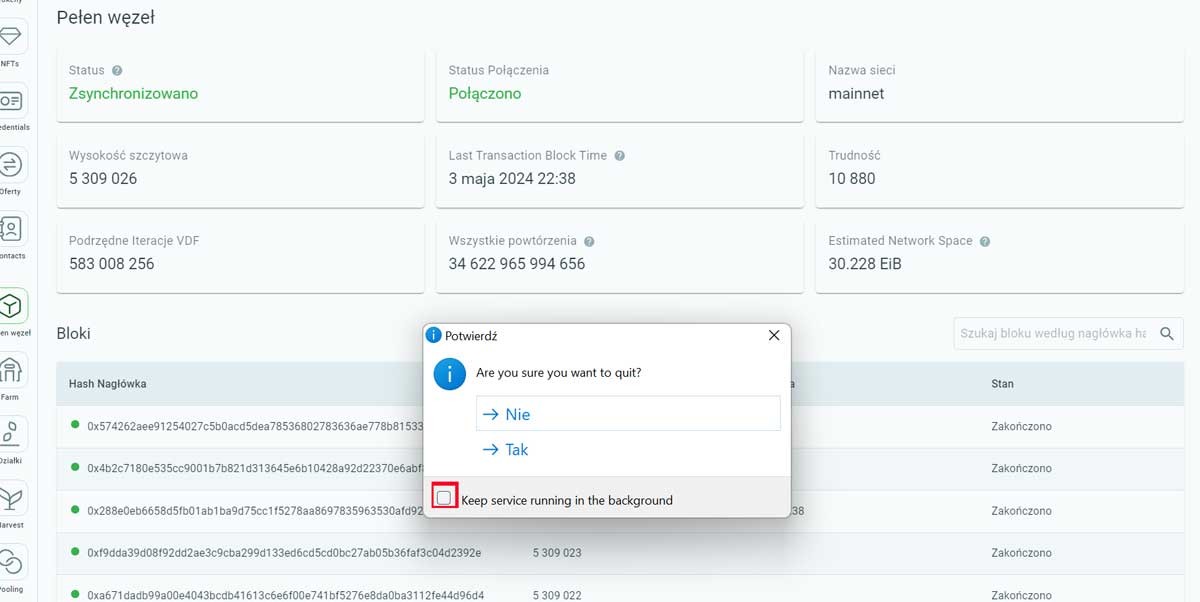Open the Działki (plots) sidebar icon
Screen dimensions: 1200x602
11,435
